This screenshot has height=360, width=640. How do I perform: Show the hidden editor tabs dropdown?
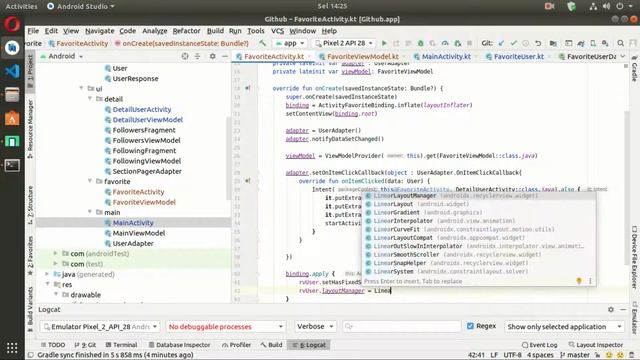tap(623, 56)
